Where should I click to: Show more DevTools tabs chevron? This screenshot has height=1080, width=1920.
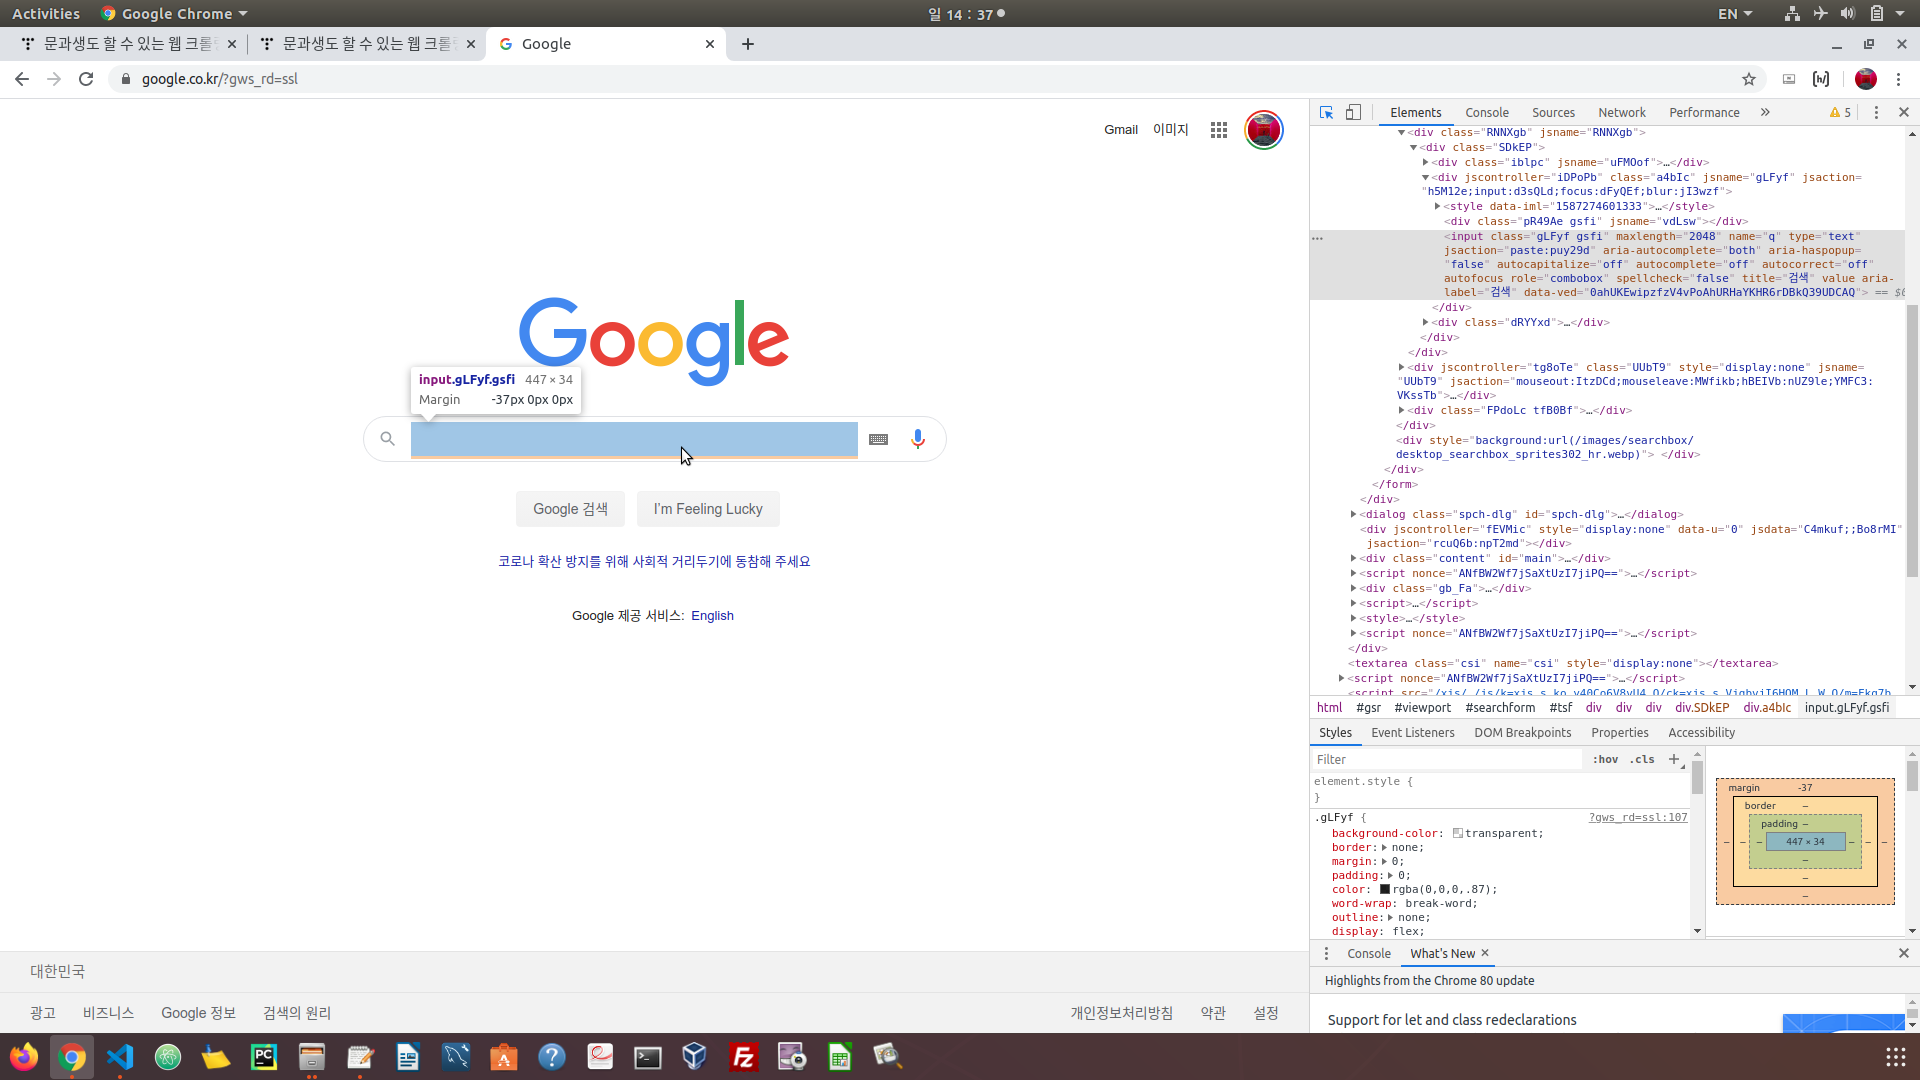pos(1765,113)
